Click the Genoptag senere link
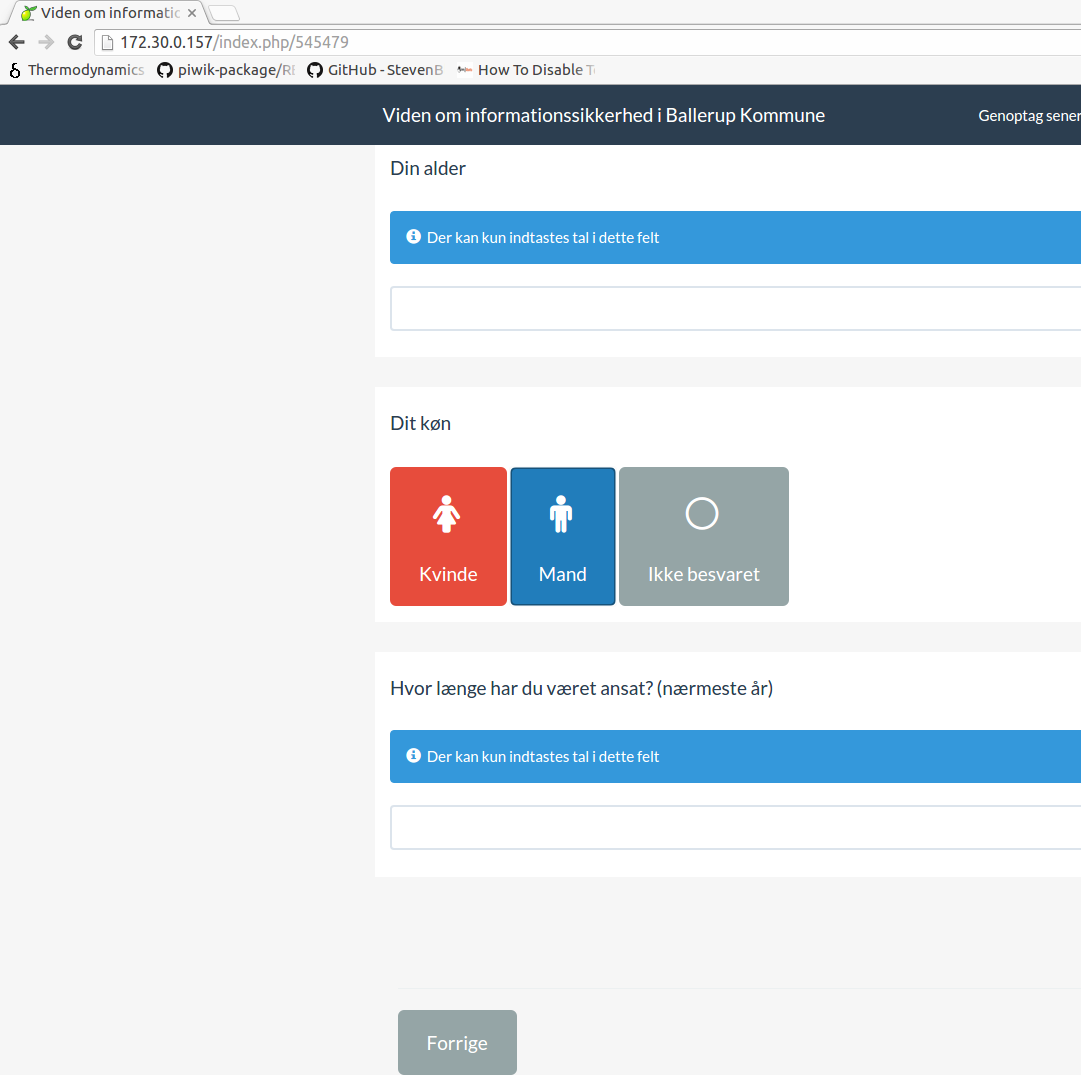1081x1075 pixels. tap(1028, 116)
